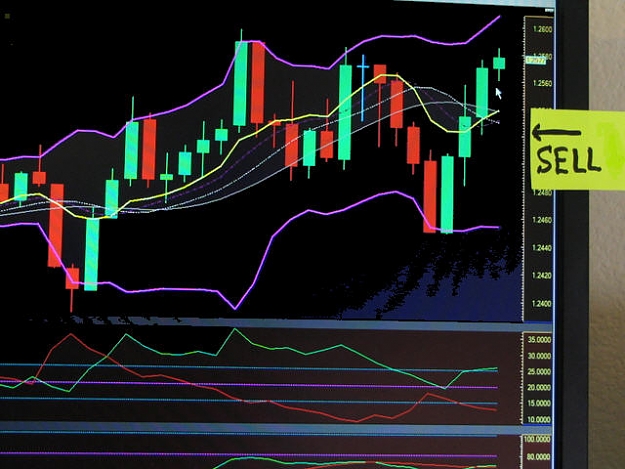The width and height of the screenshot is (625, 469).
Task: Select the blue cross-shaped doji candle
Action: tap(363, 88)
